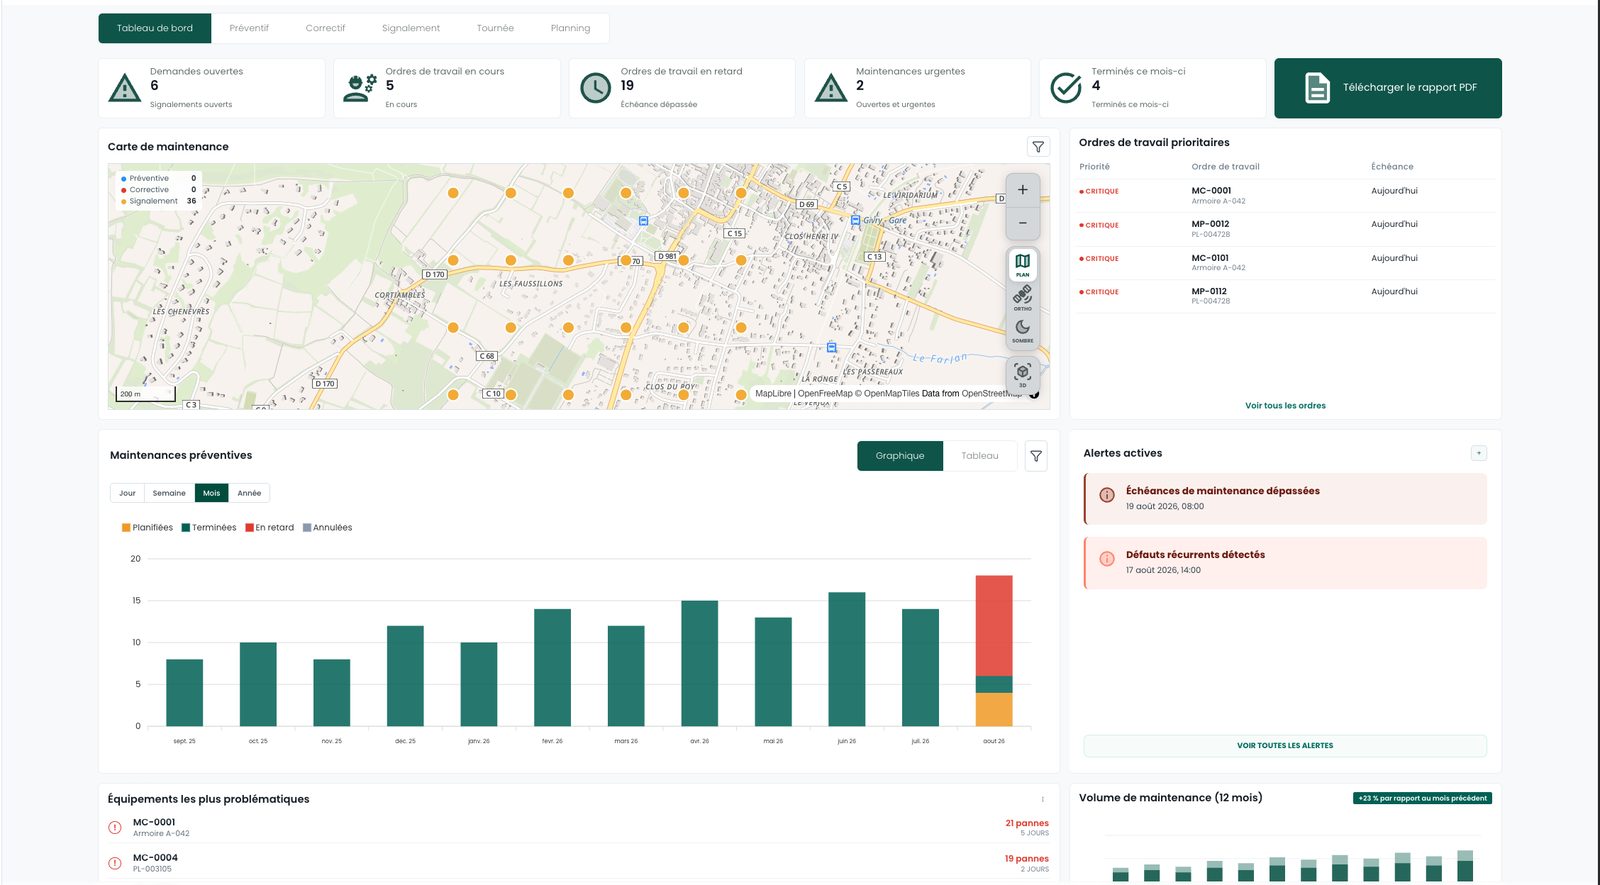Enable the Sombre dark map style
The image size is (1600, 885).
[x=1022, y=330]
